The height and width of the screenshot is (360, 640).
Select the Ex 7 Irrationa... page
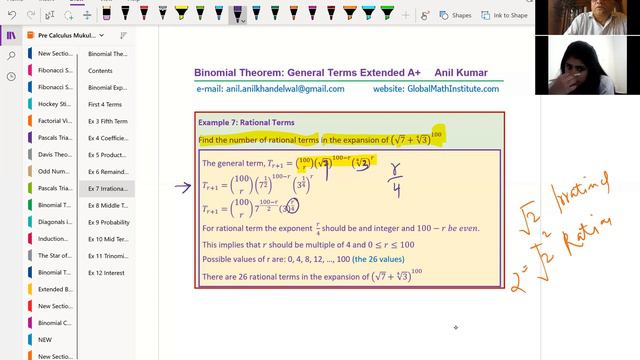(x=107, y=189)
